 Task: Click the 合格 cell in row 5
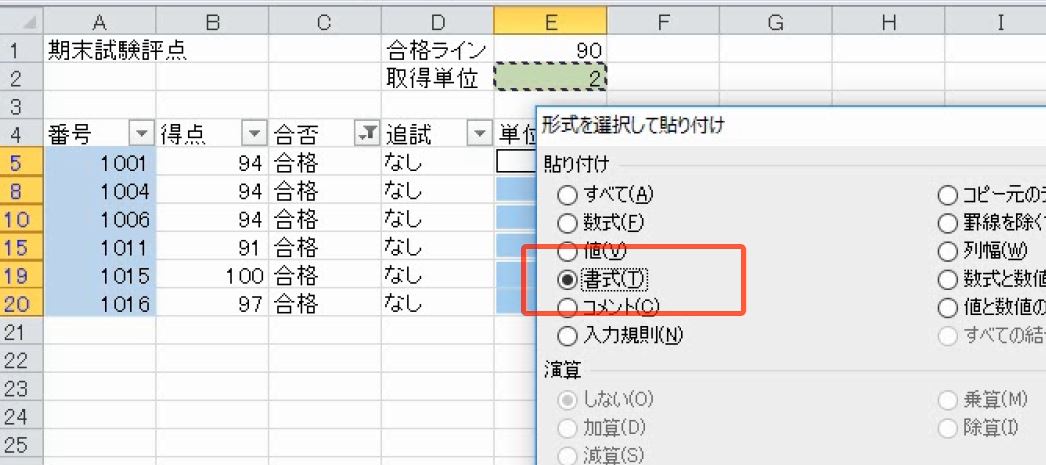coord(325,163)
